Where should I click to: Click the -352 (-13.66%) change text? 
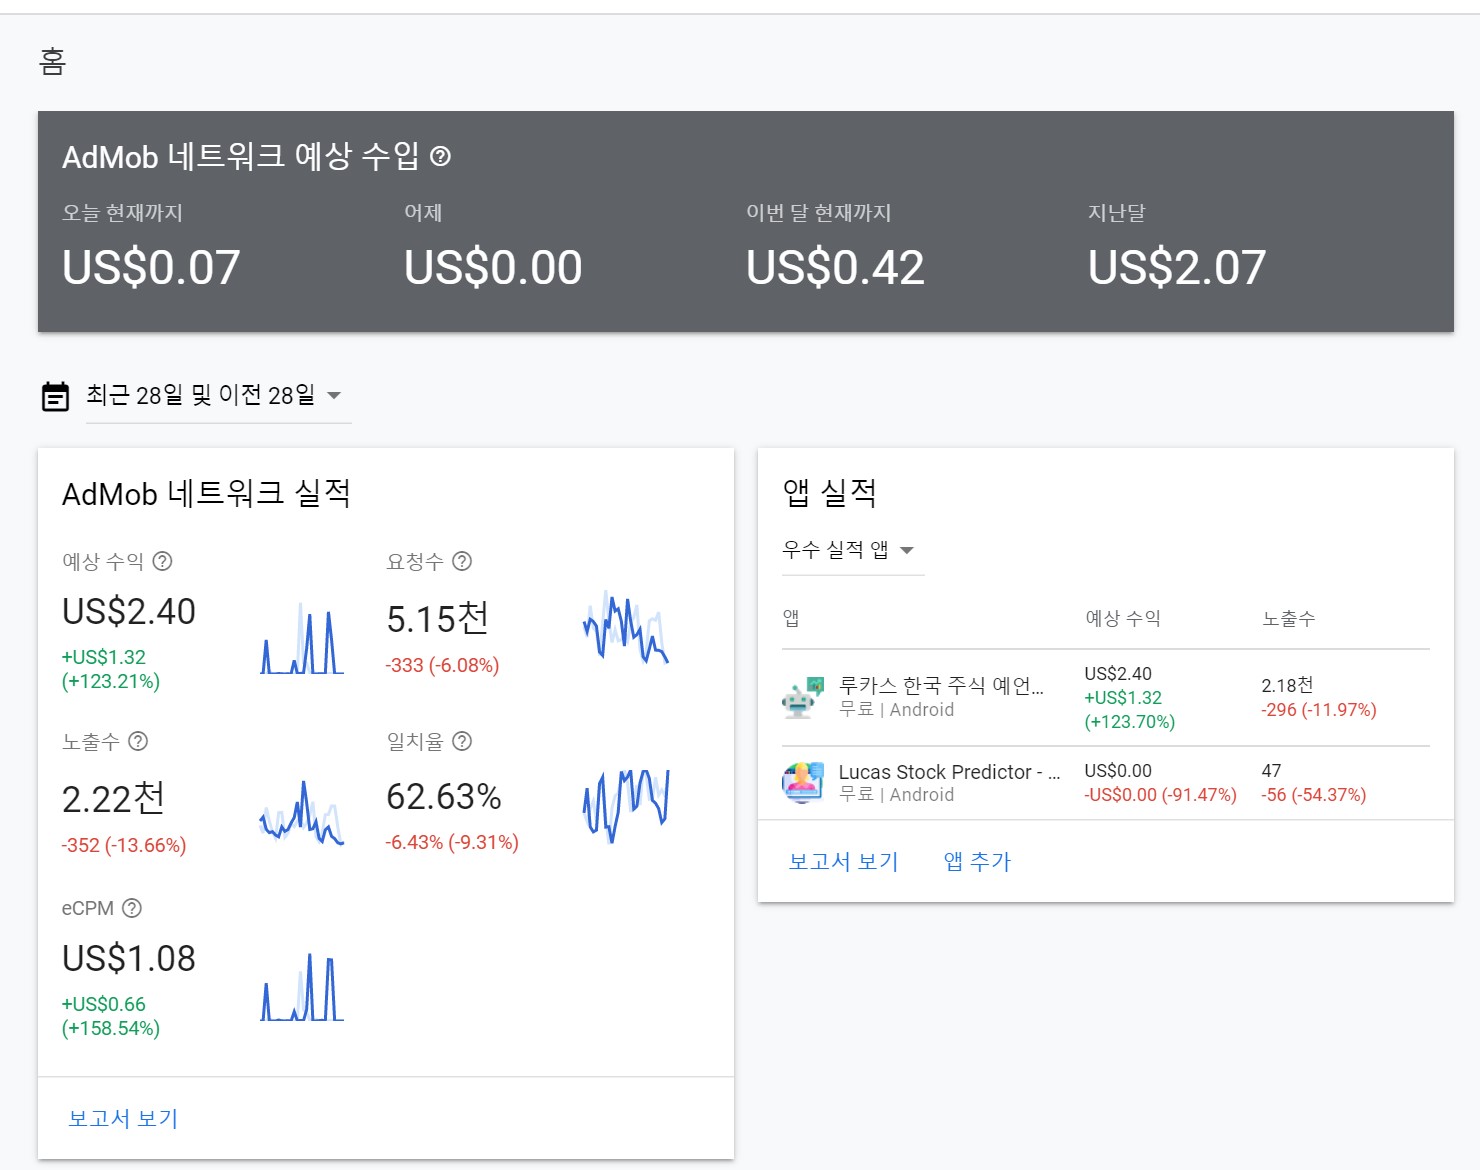tap(124, 845)
